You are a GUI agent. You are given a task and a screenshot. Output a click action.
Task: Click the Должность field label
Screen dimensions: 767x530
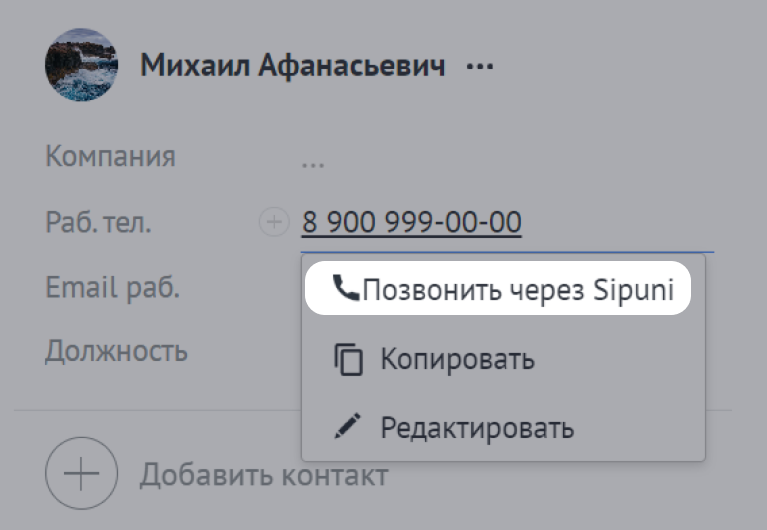(116, 352)
